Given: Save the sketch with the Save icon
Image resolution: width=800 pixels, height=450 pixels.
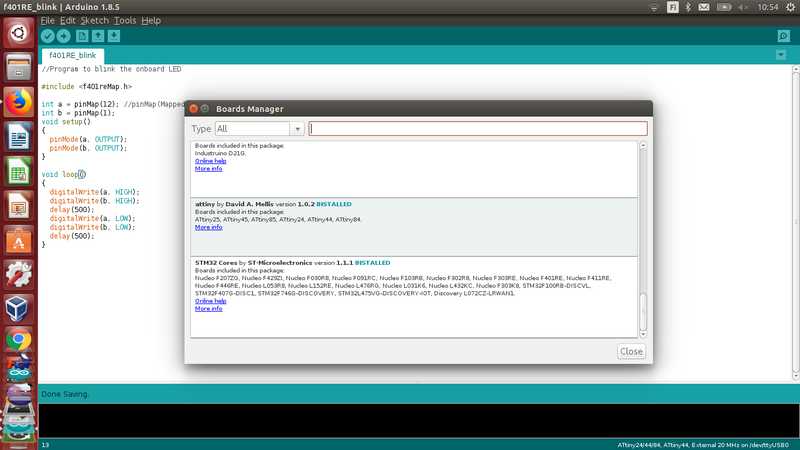Looking at the screenshot, I should [x=114, y=36].
